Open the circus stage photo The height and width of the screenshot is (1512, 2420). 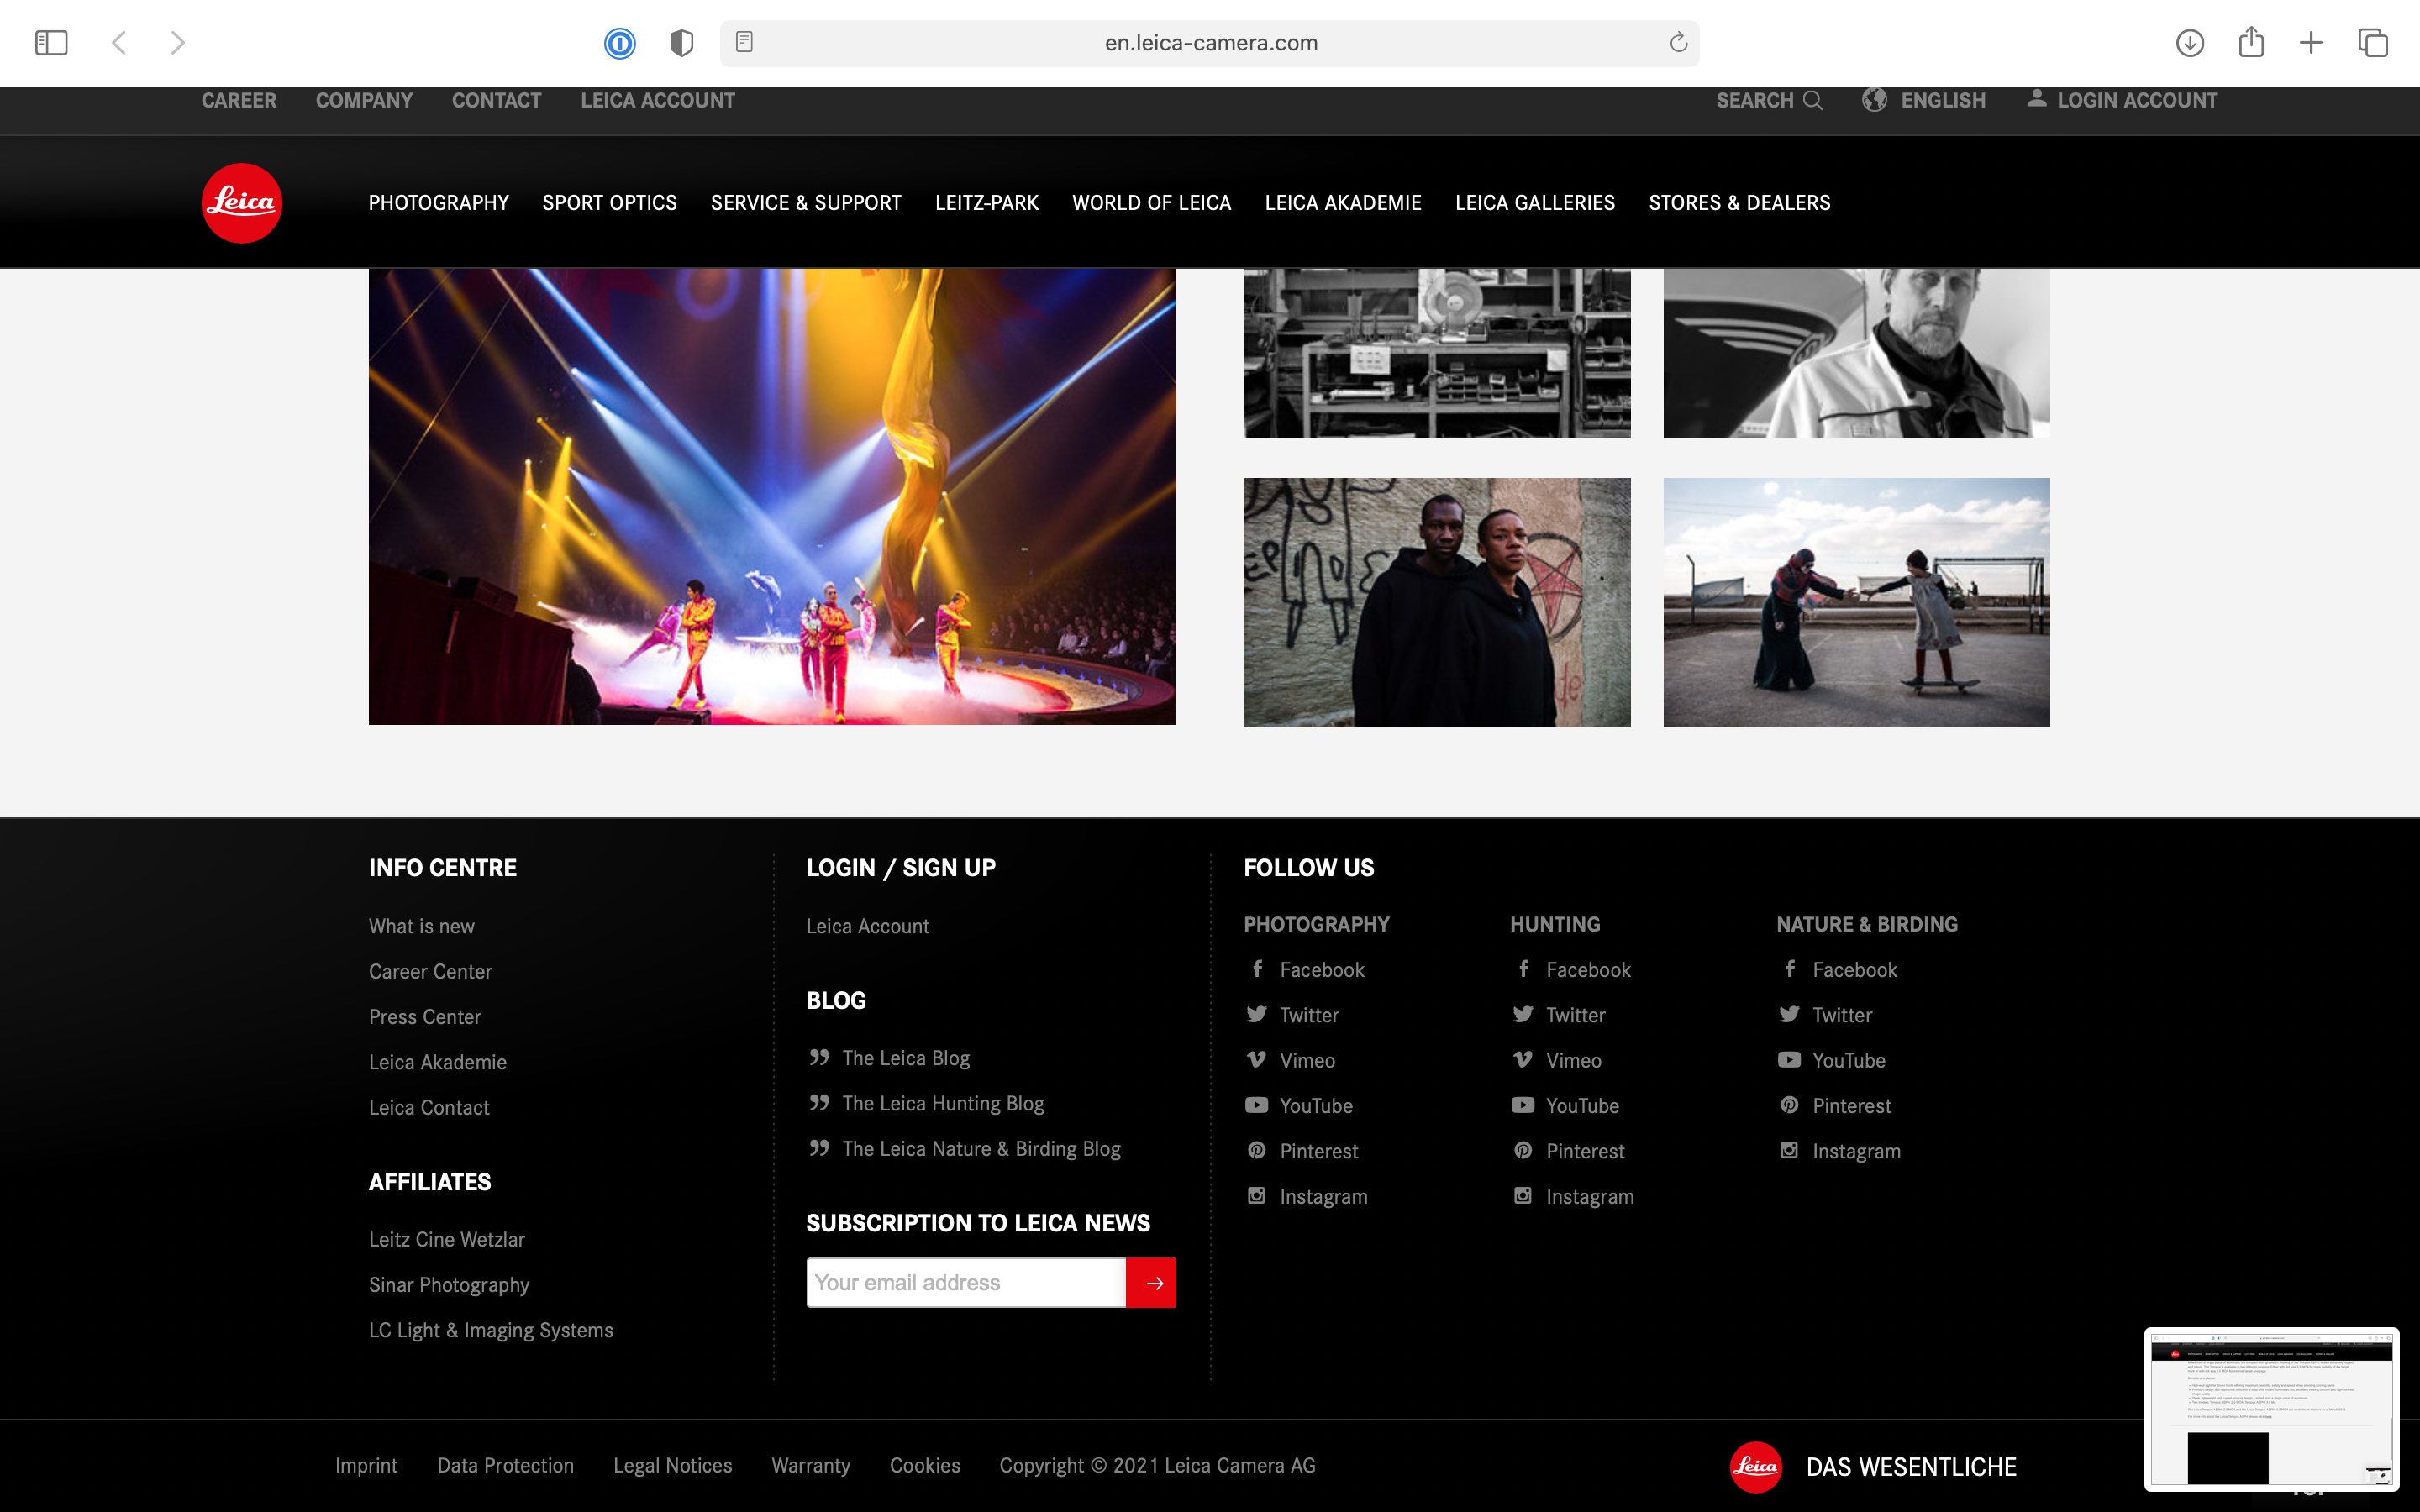click(772, 497)
